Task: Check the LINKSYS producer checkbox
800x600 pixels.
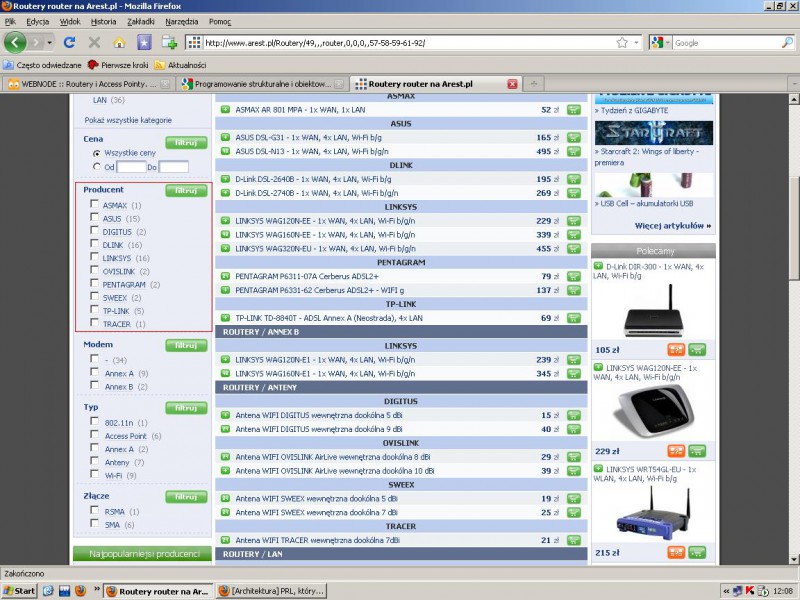Action: 94,258
